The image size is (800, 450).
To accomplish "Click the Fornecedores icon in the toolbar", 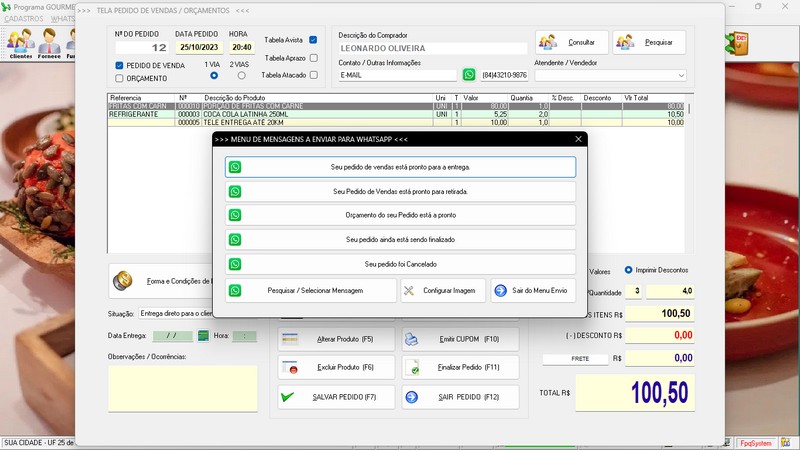I will click(49, 42).
